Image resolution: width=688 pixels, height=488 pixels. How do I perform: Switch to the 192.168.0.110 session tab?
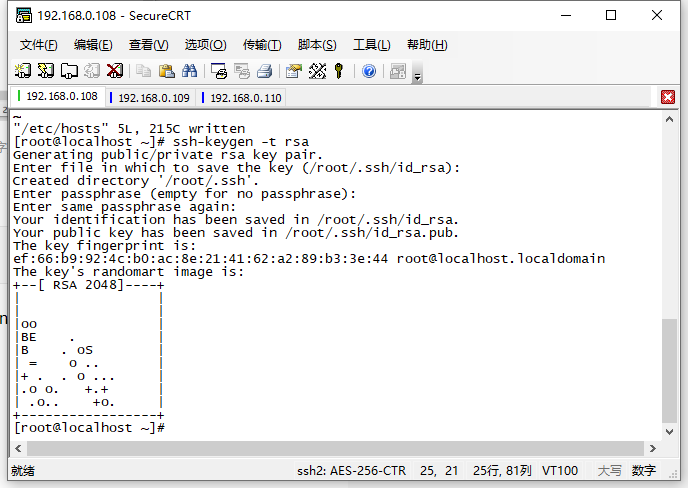(x=245, y=98)
